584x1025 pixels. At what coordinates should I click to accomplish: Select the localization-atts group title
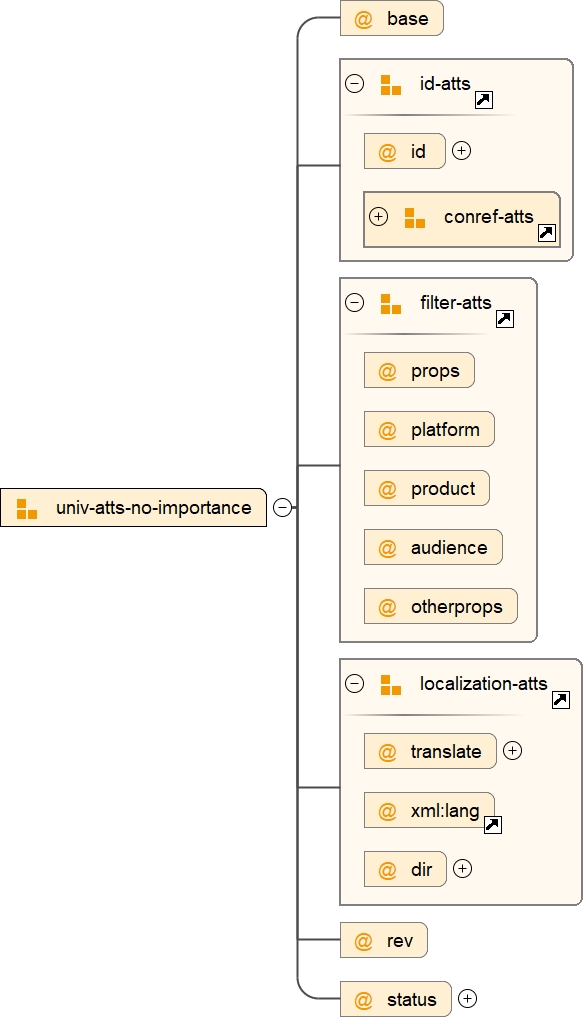coord(483,684)
